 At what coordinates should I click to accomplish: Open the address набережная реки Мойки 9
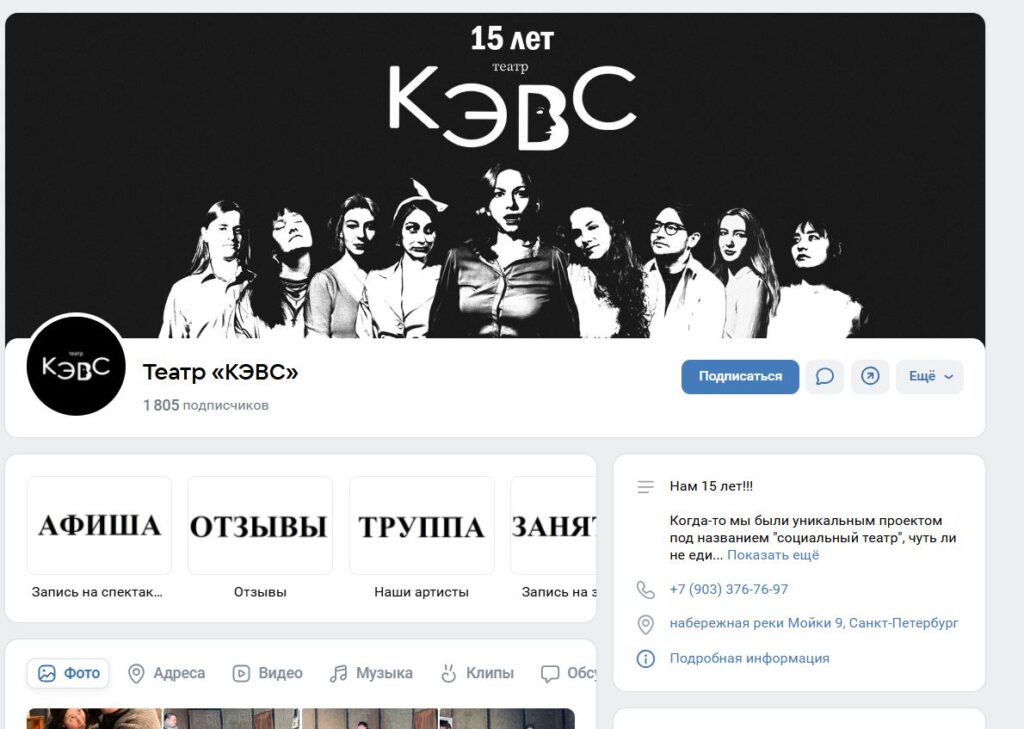pos(814,623)
